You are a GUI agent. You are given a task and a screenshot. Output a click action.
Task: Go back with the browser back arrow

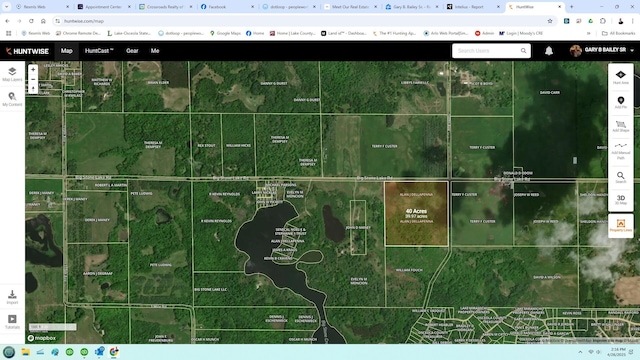[7, 21]
